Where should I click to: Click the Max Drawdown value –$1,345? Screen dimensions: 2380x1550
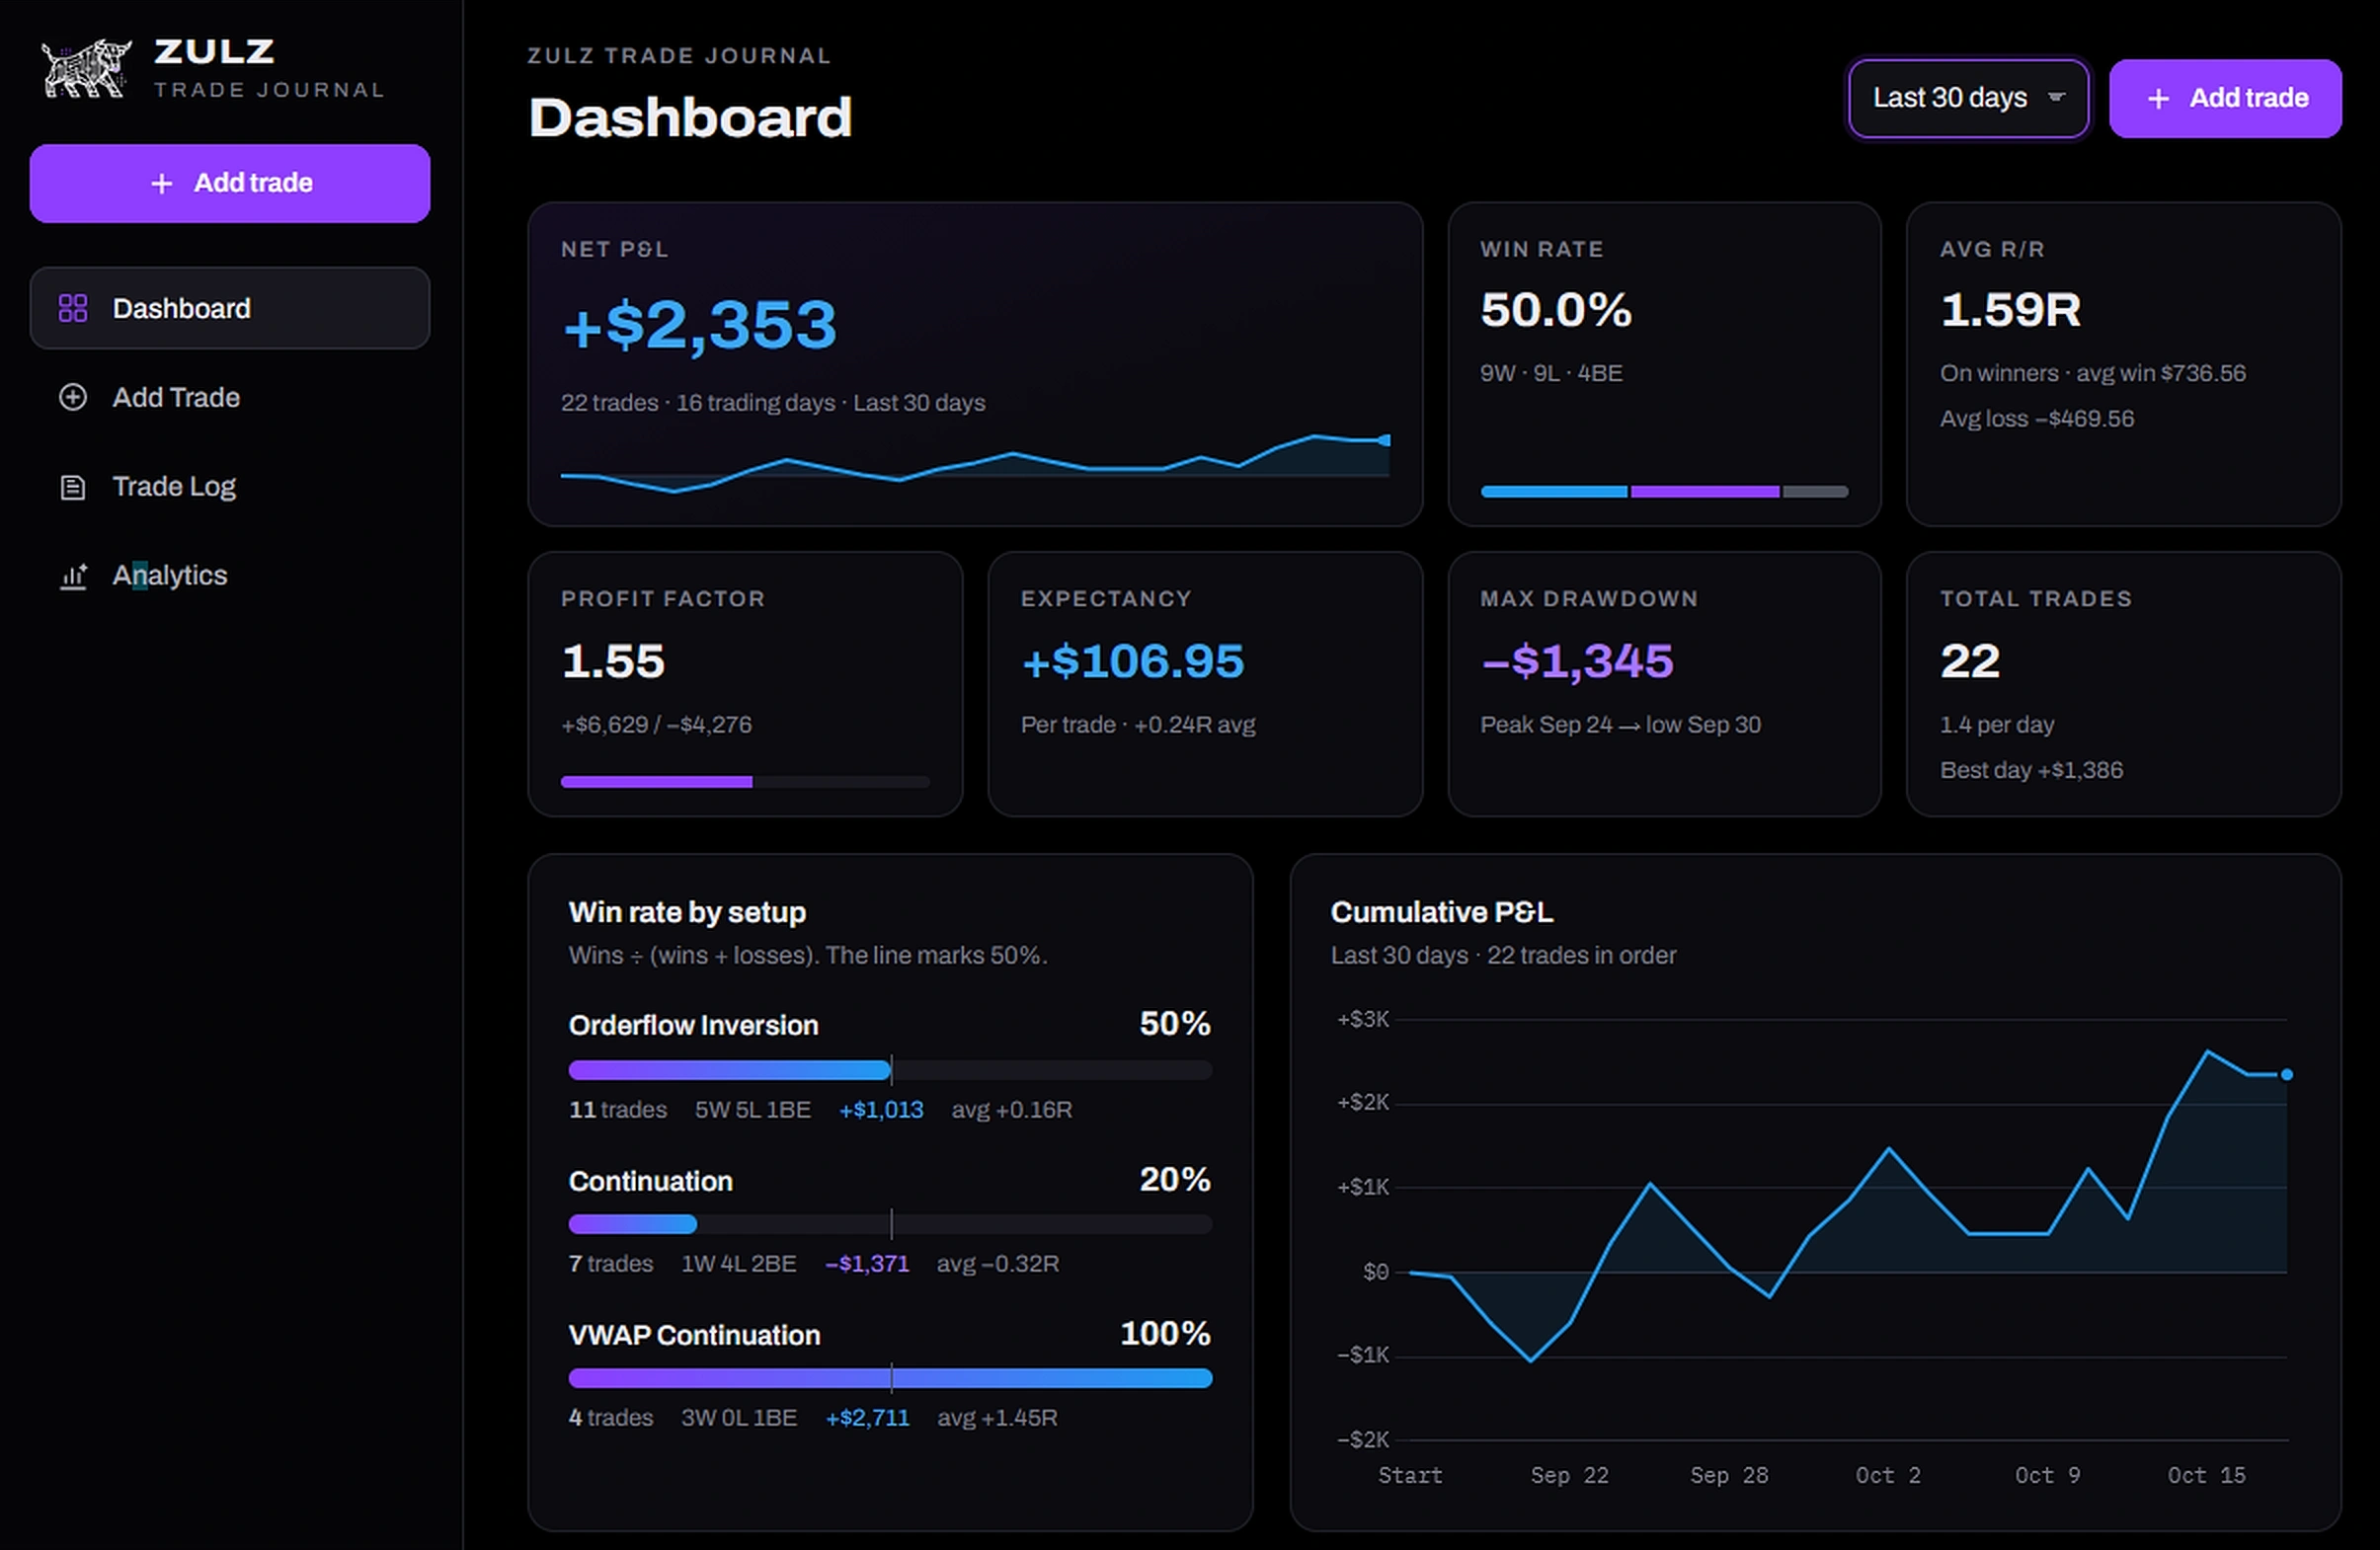tap(1577, 661)
